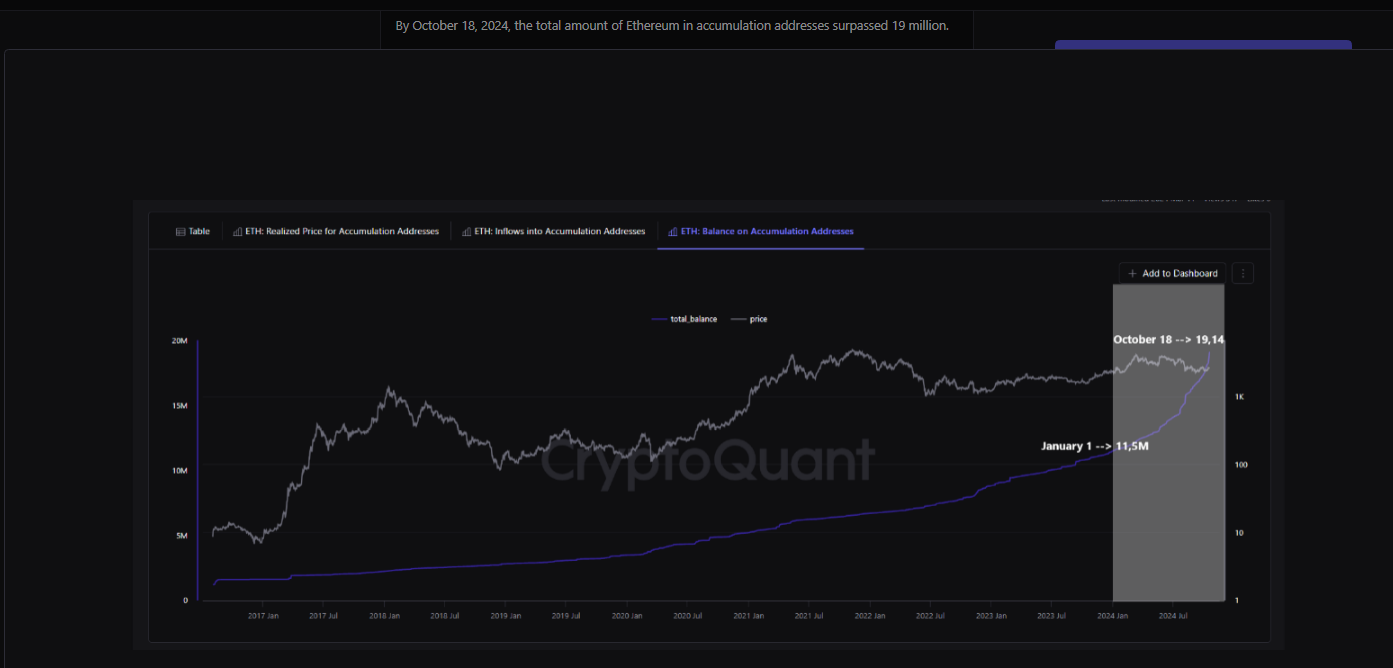Click the October 18 --> 19,14 annotation
The width and height of the screenshot is (1393, 668).
tap(1168, 340)
